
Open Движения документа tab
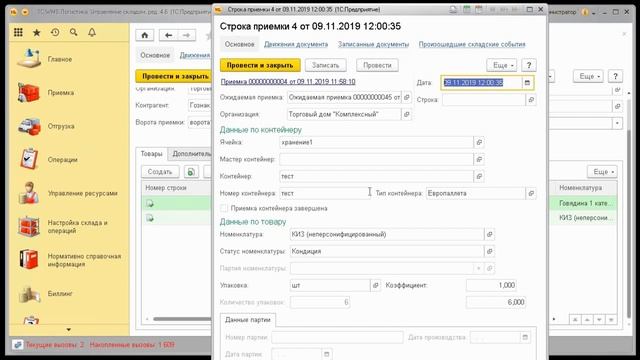296,44
